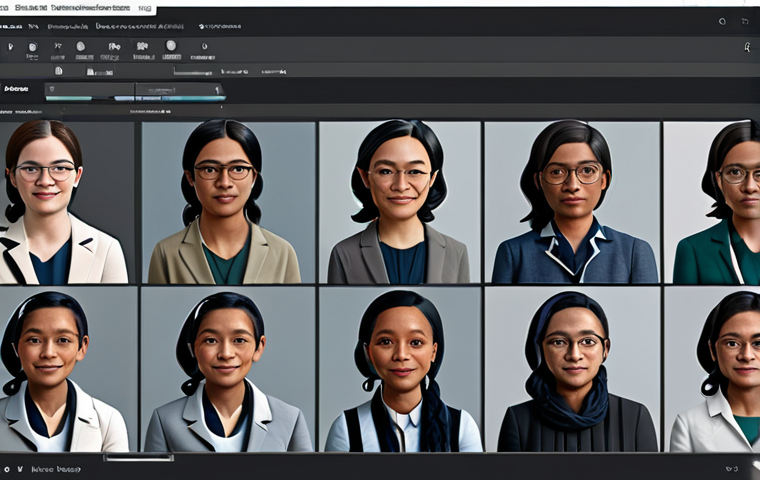Select the second bottom-row portrait in grey blazer
Viewport: 760px width, 480px height.
coord(228,369)
